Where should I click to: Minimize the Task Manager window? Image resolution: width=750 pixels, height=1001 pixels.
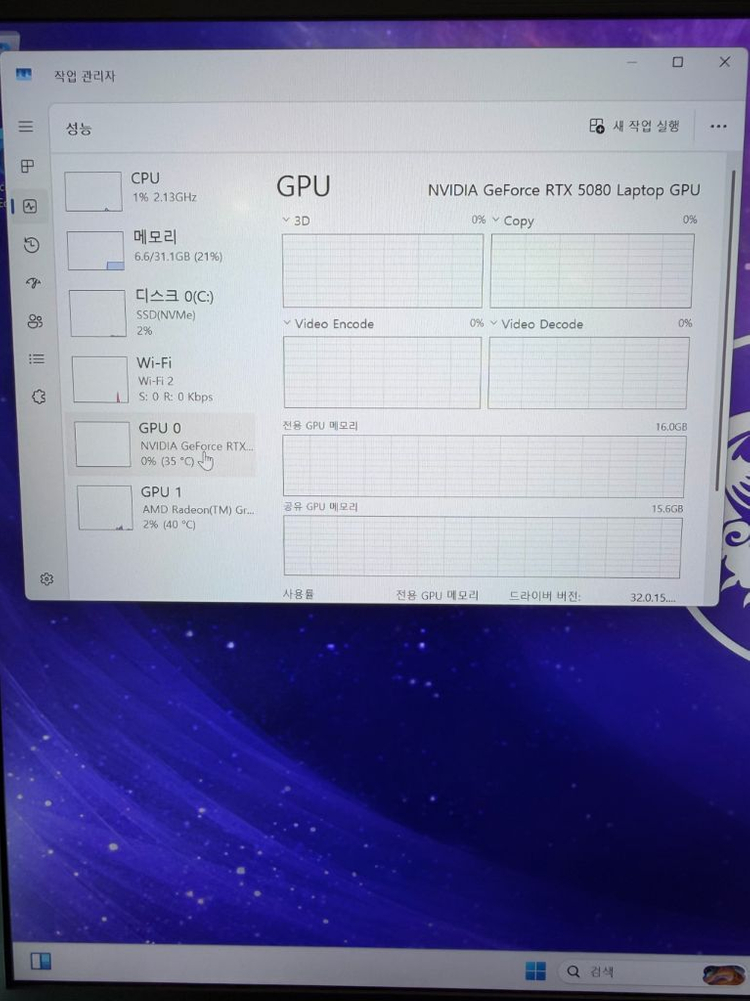pyautogui.click(x=632, y=62)
